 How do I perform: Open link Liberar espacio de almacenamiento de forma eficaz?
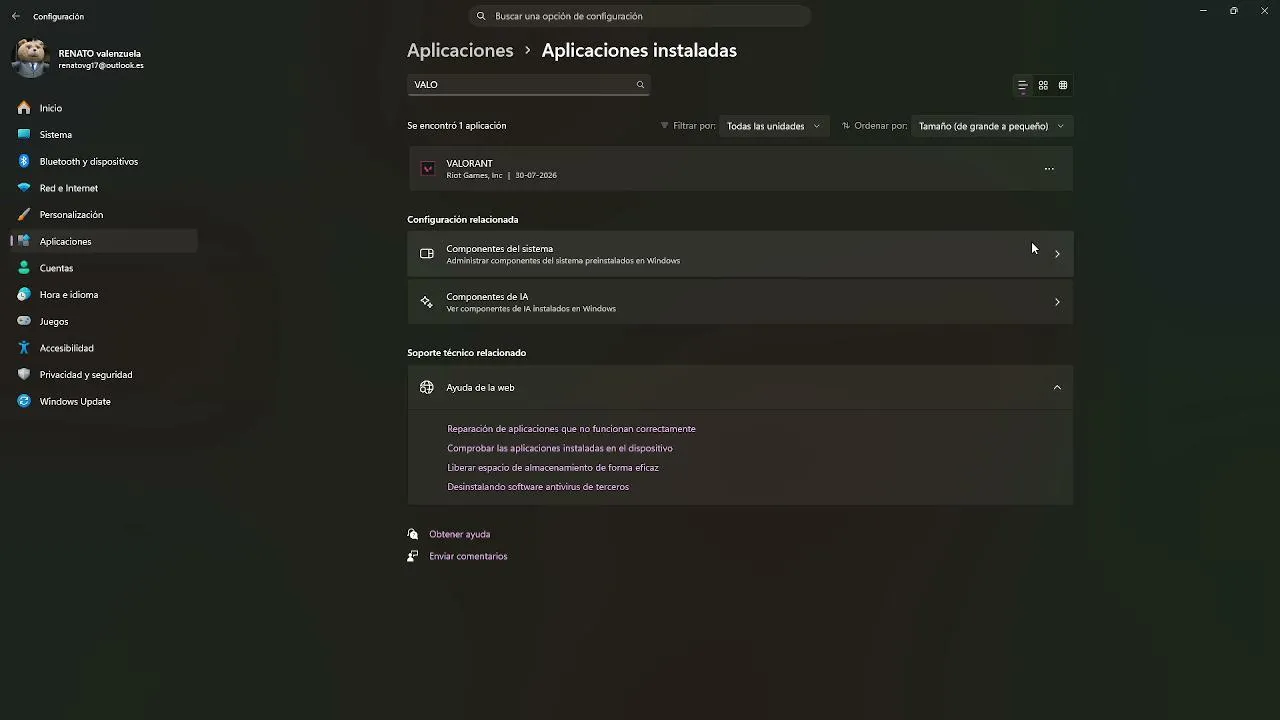553,468
